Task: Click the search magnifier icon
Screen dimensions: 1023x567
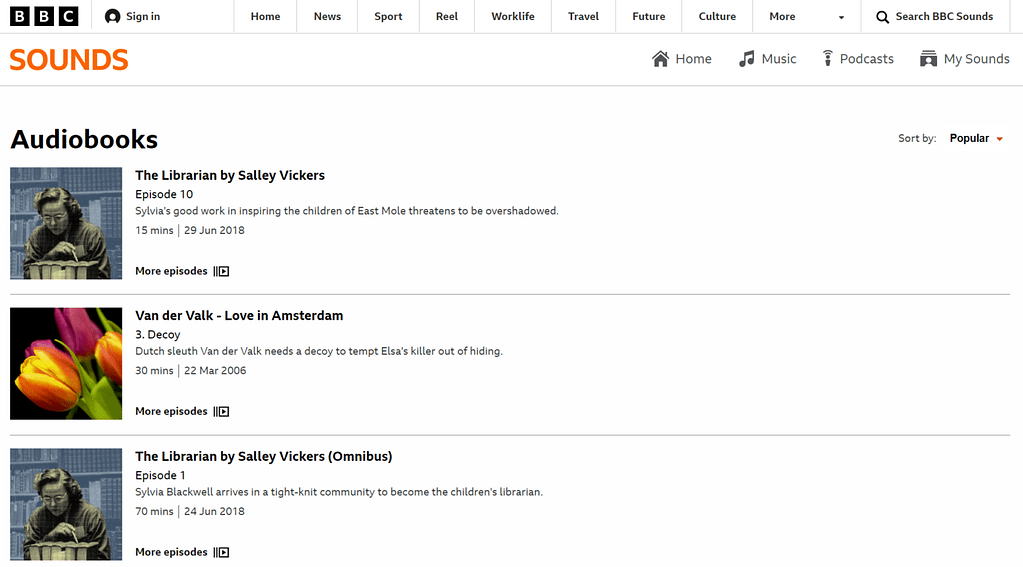Action: (882, 17)
